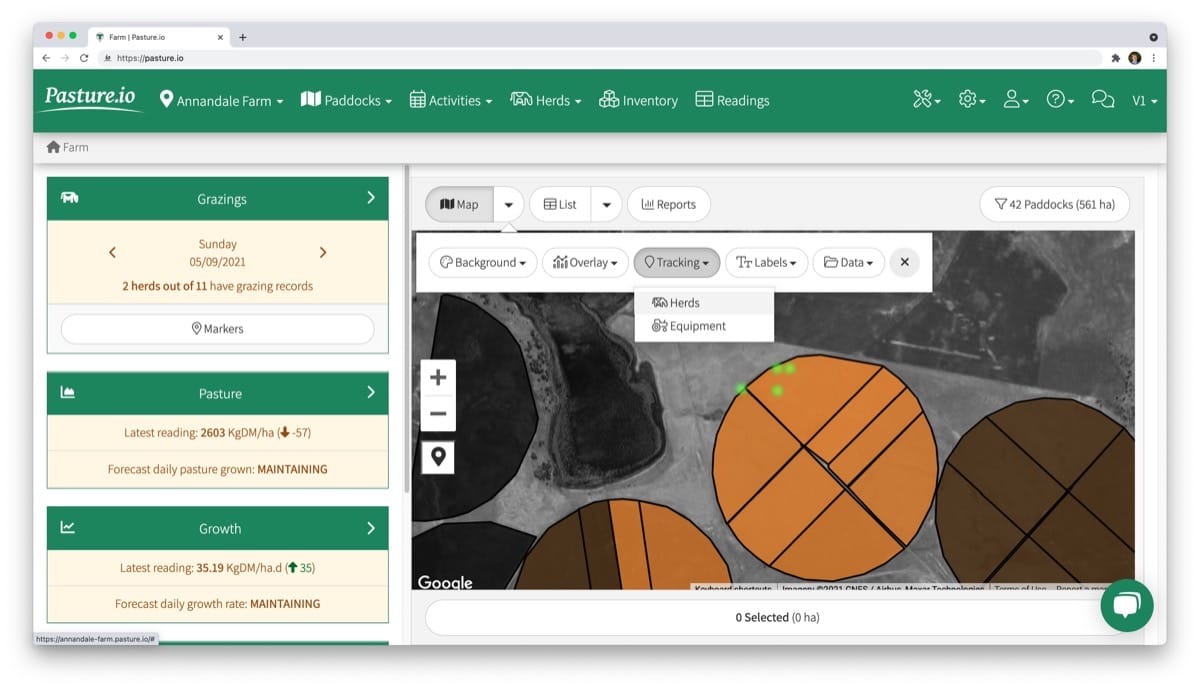Viewport: 1200px width, 689px height.
Task: Open the settings gear menu
Action: pyautogui.click(x=971, y=100)
